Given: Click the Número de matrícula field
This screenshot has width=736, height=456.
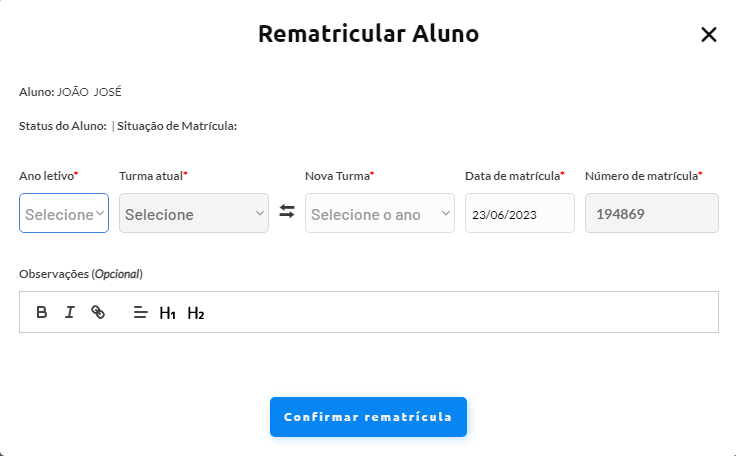Looking at the screenshot, I should [x=652, y=213].
